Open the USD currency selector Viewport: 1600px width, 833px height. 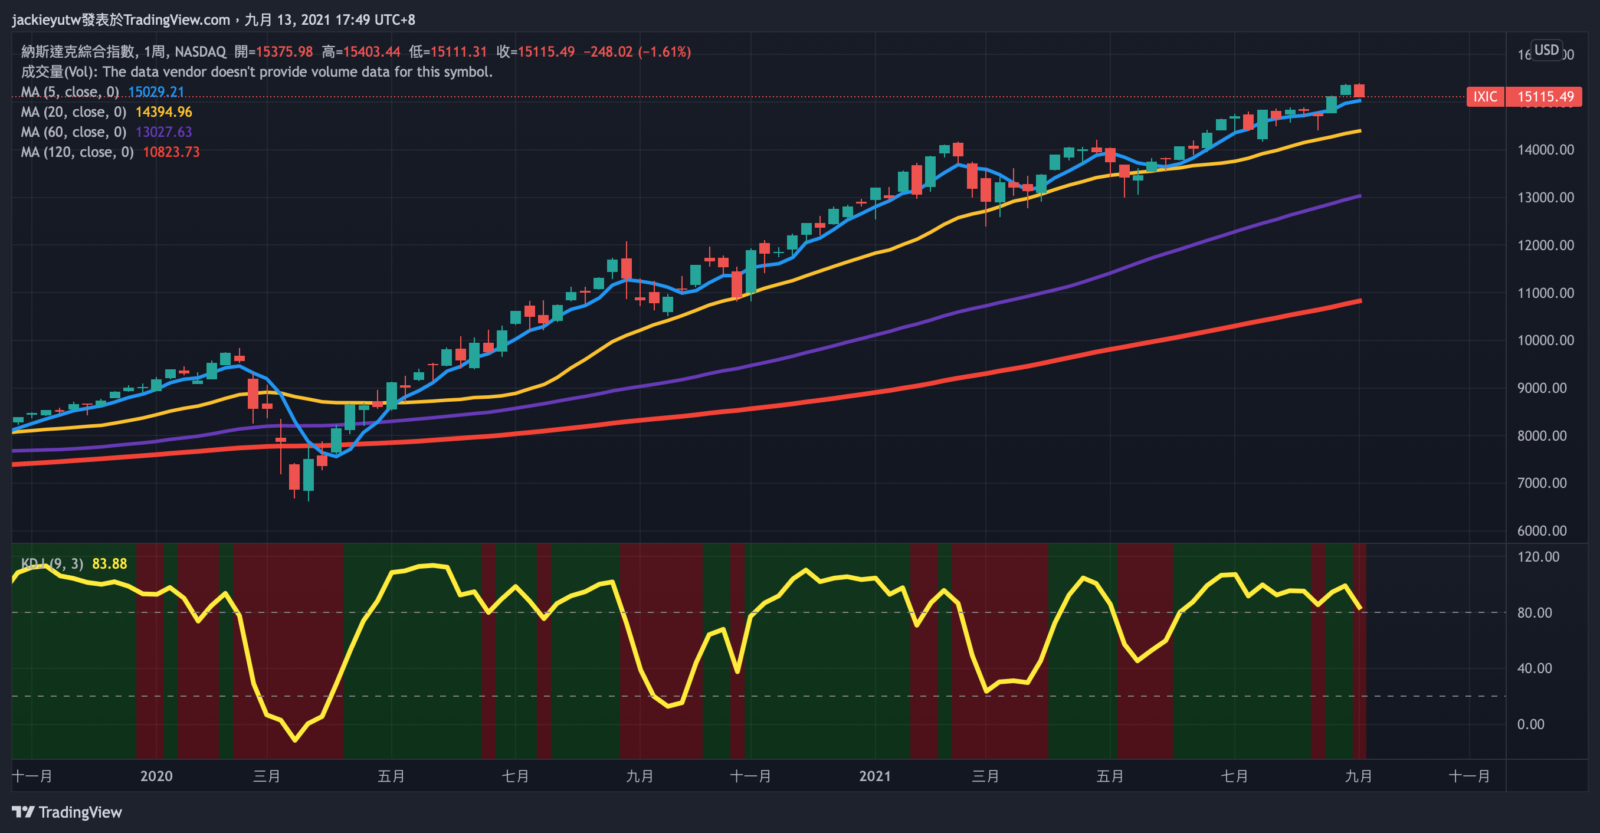pos(1547,50)
